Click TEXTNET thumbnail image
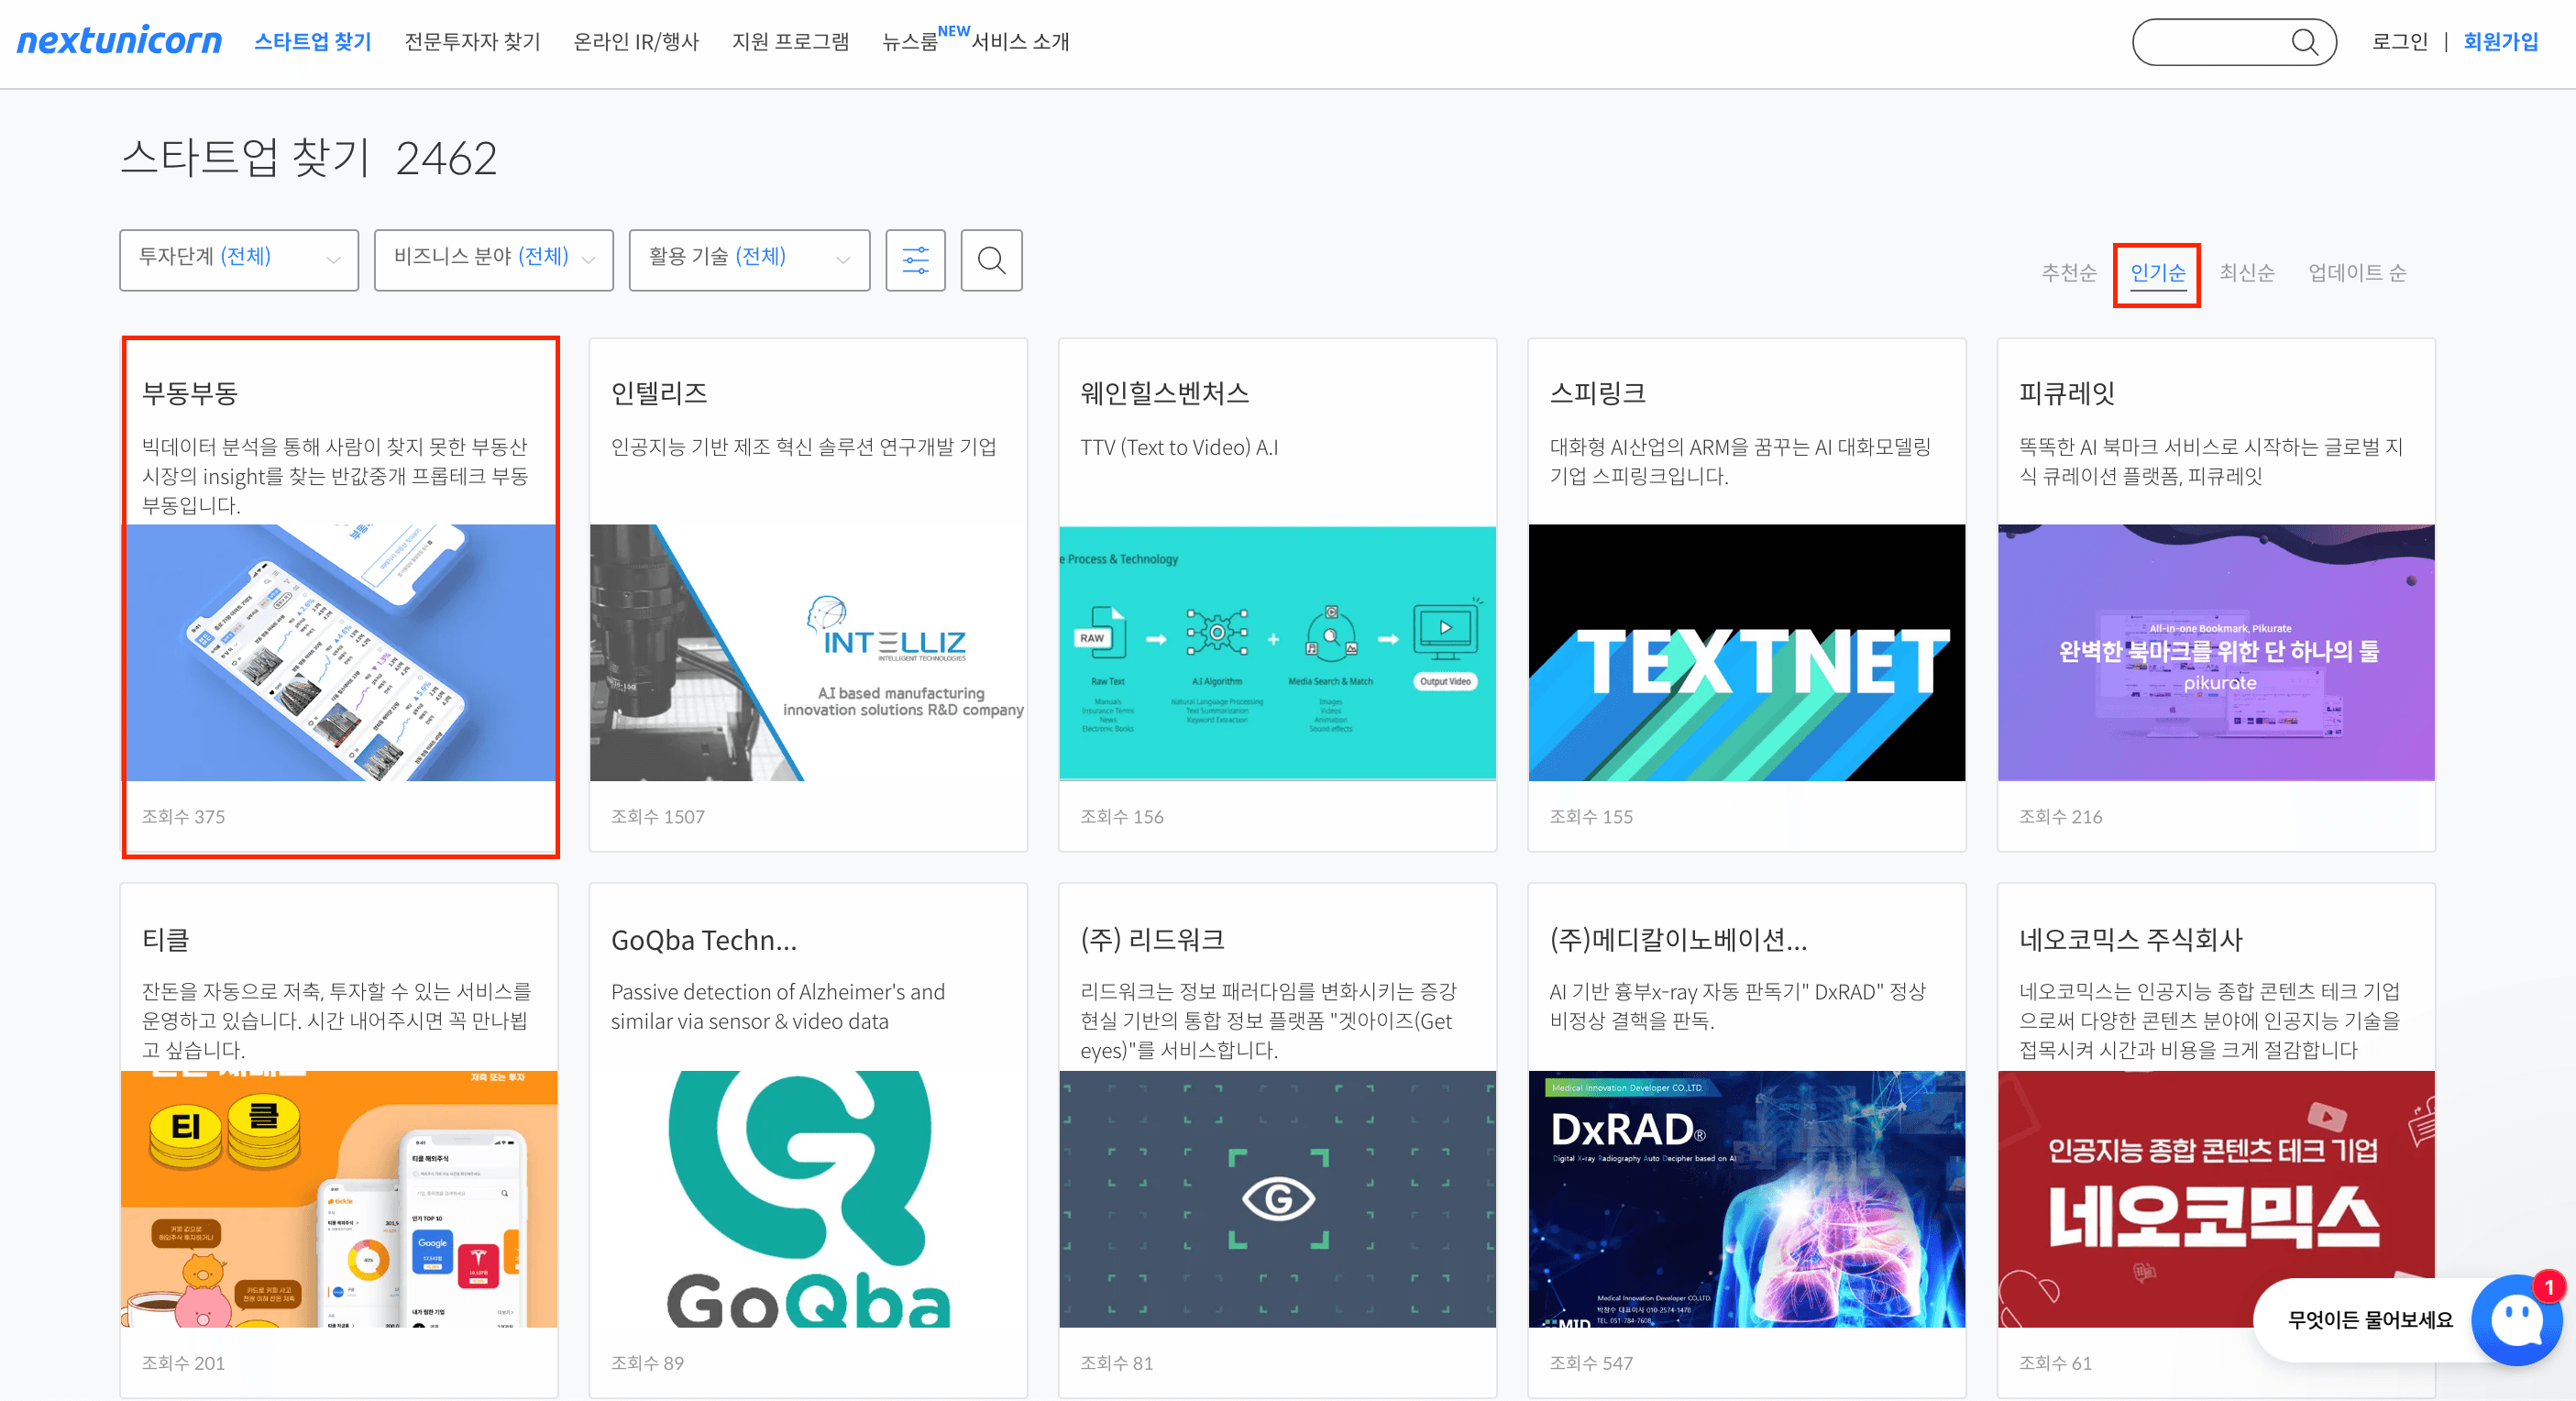2576x1401 pixels. click(x=1746, y=653)
